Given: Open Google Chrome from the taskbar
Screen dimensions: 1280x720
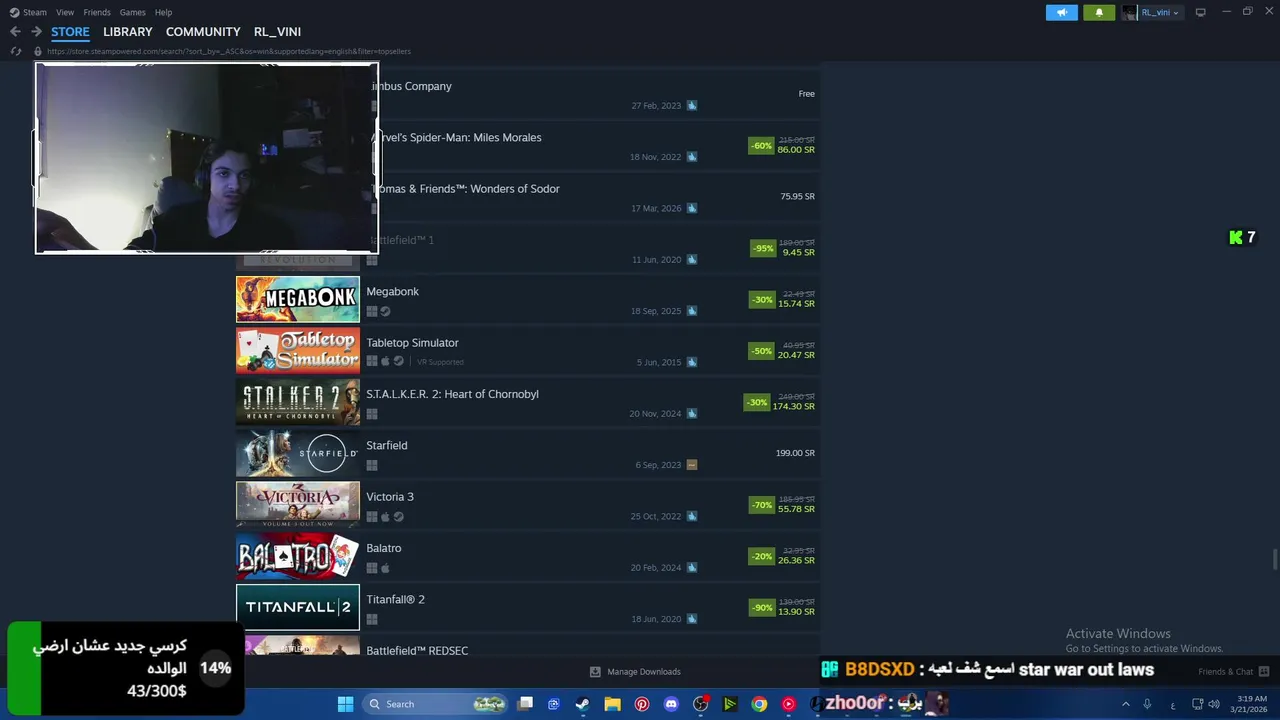Looking at the screenshot, I should tap(759, 704).
